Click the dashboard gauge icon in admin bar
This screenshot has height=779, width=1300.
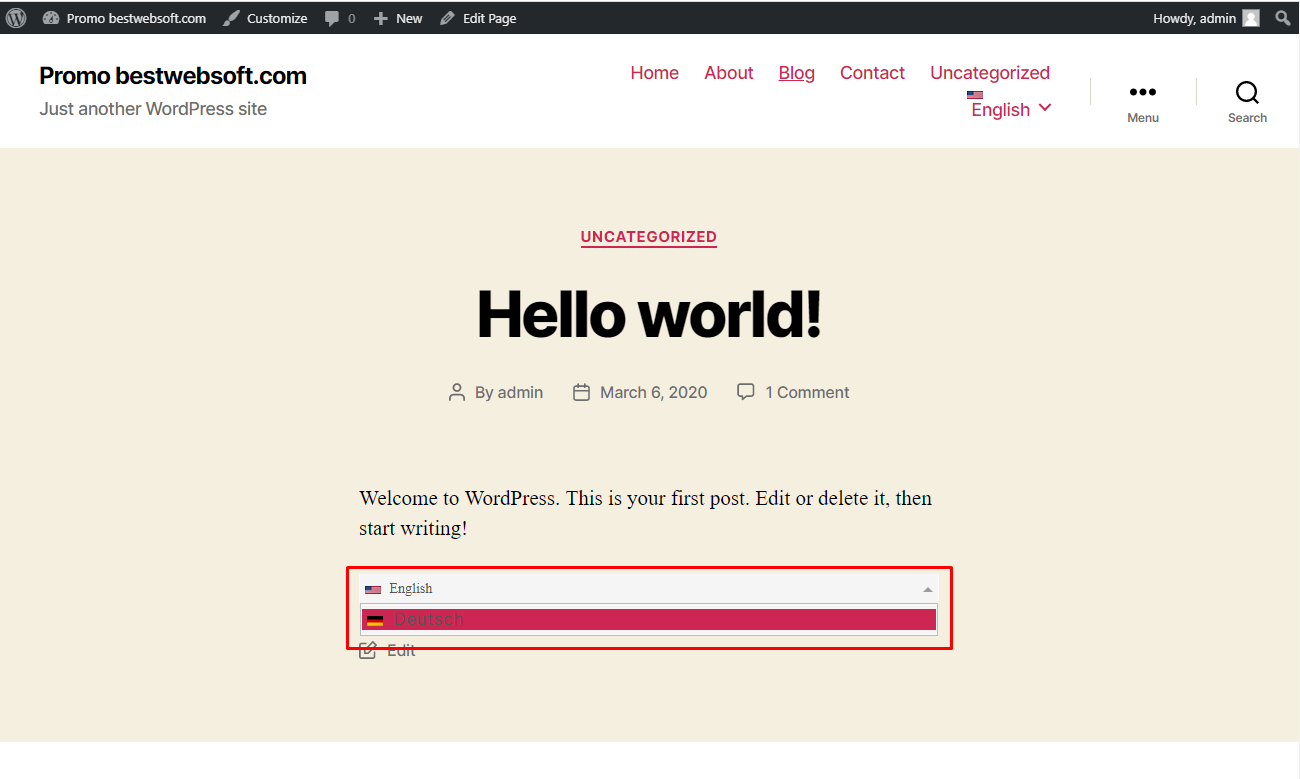[x=51, y=18]
